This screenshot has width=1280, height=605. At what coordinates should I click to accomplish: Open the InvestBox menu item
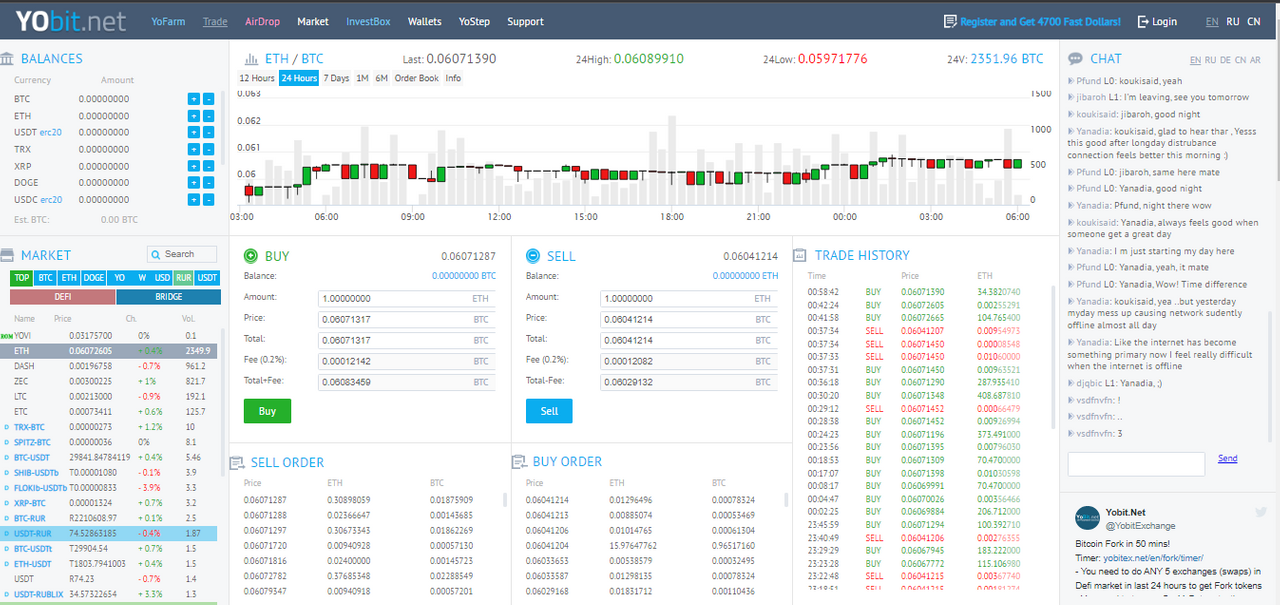coord(368,21)
